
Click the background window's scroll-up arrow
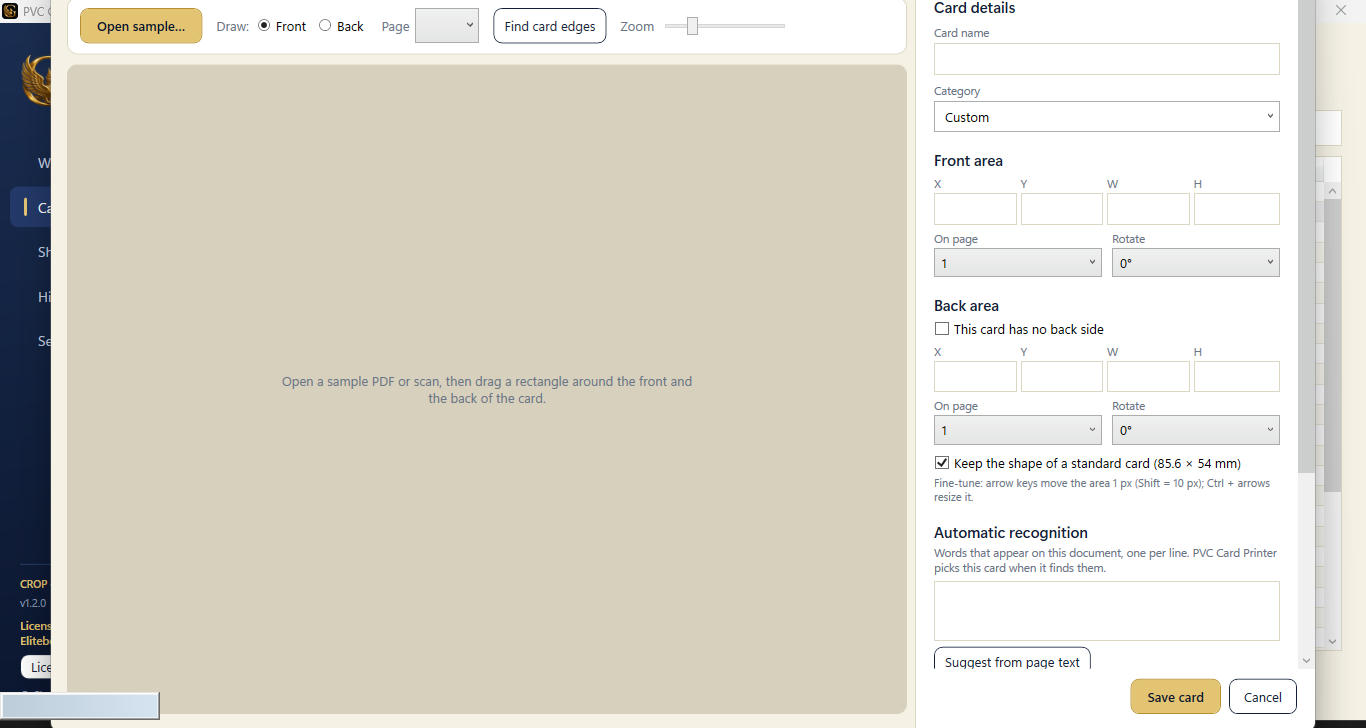click(1333, 190)
